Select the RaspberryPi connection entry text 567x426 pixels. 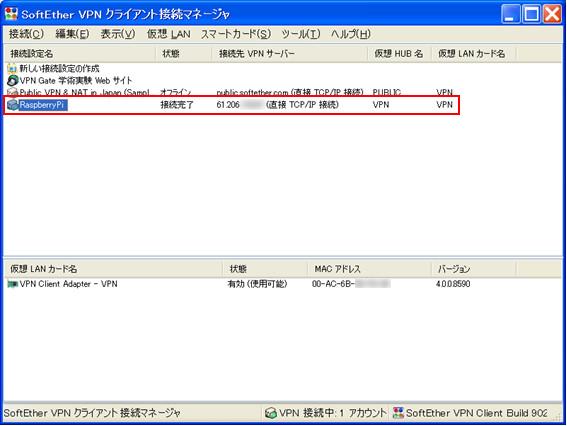tap(42, 105)
